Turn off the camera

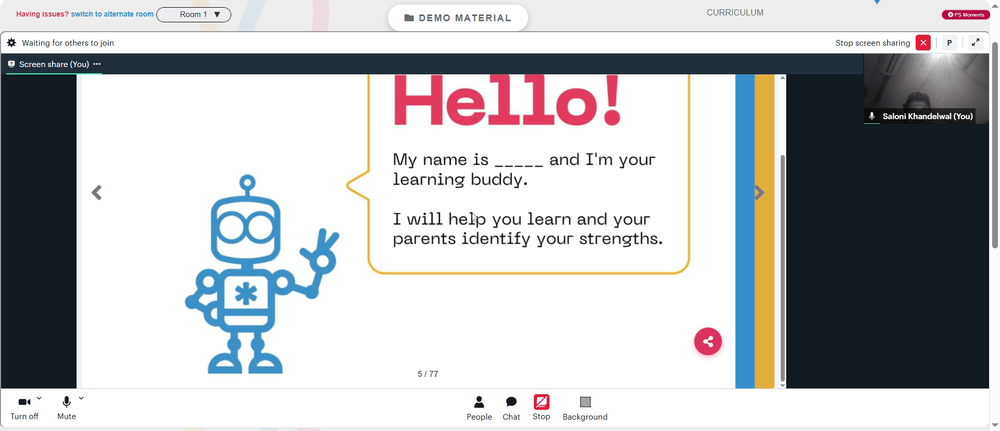[x=24, y=408]
